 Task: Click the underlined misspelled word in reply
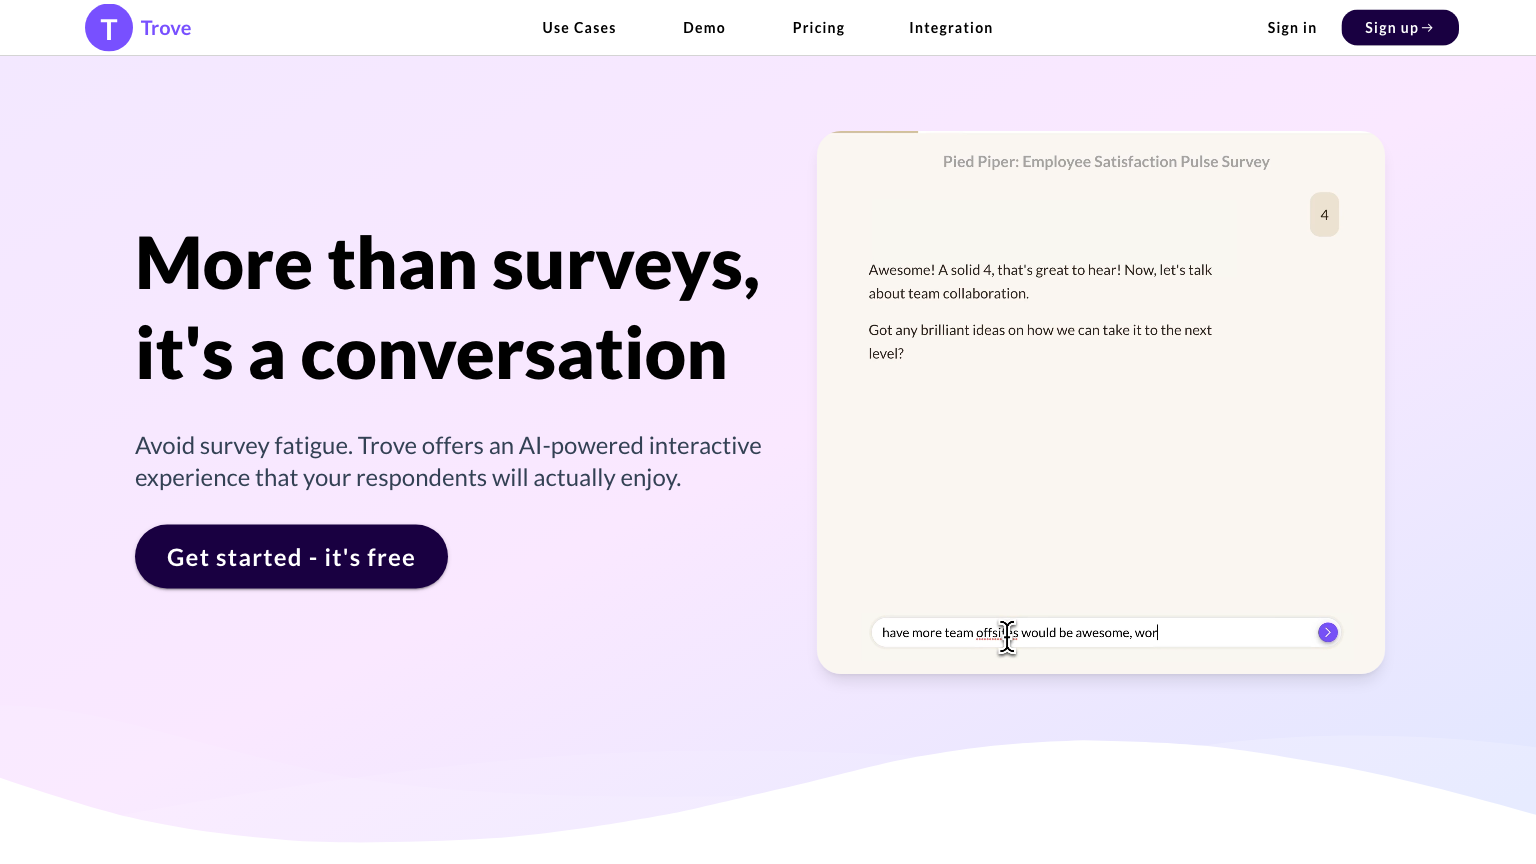point(989,633)
